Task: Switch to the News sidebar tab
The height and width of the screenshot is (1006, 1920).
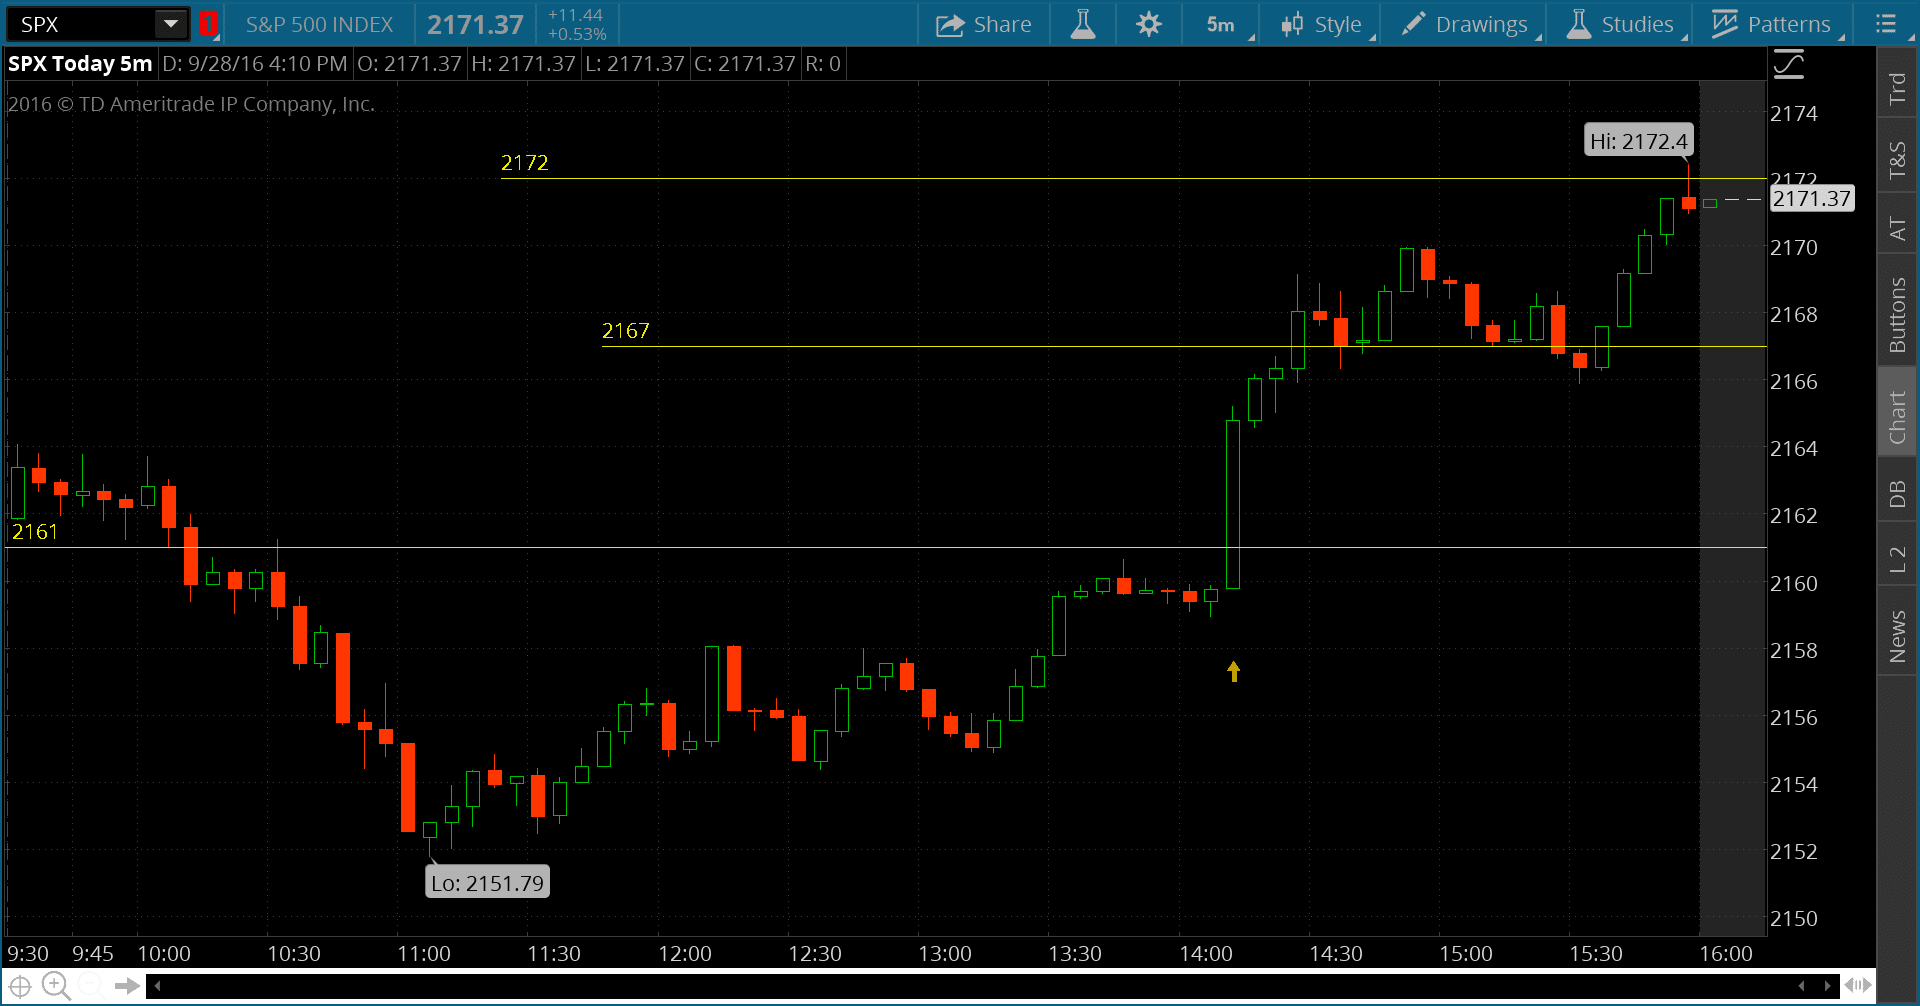Action: pyautogui.click(x=1897, y=636)
